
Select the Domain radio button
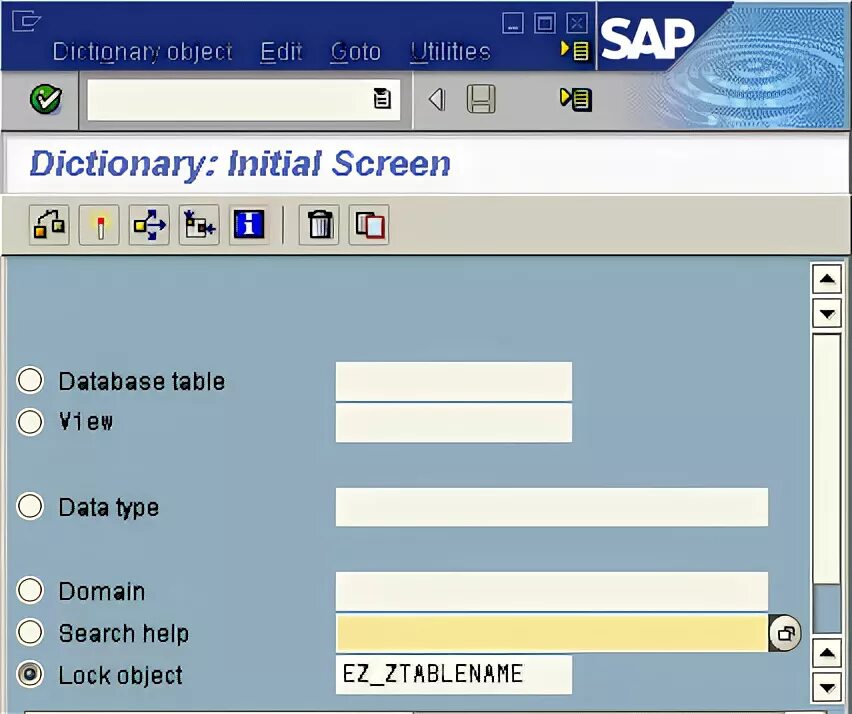[x=30, y=591]
